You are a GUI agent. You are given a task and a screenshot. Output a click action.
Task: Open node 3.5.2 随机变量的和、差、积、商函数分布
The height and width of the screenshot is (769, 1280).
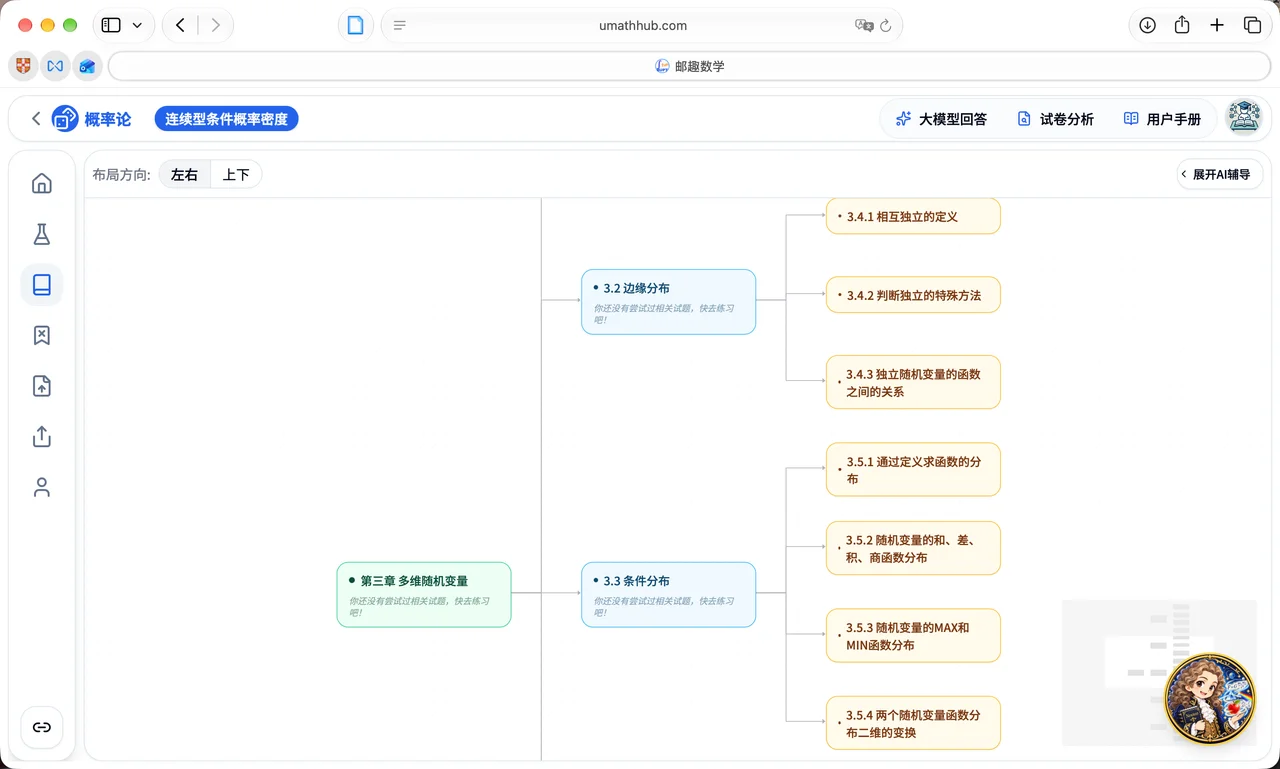pyautogui.click(x=913, y=548)
